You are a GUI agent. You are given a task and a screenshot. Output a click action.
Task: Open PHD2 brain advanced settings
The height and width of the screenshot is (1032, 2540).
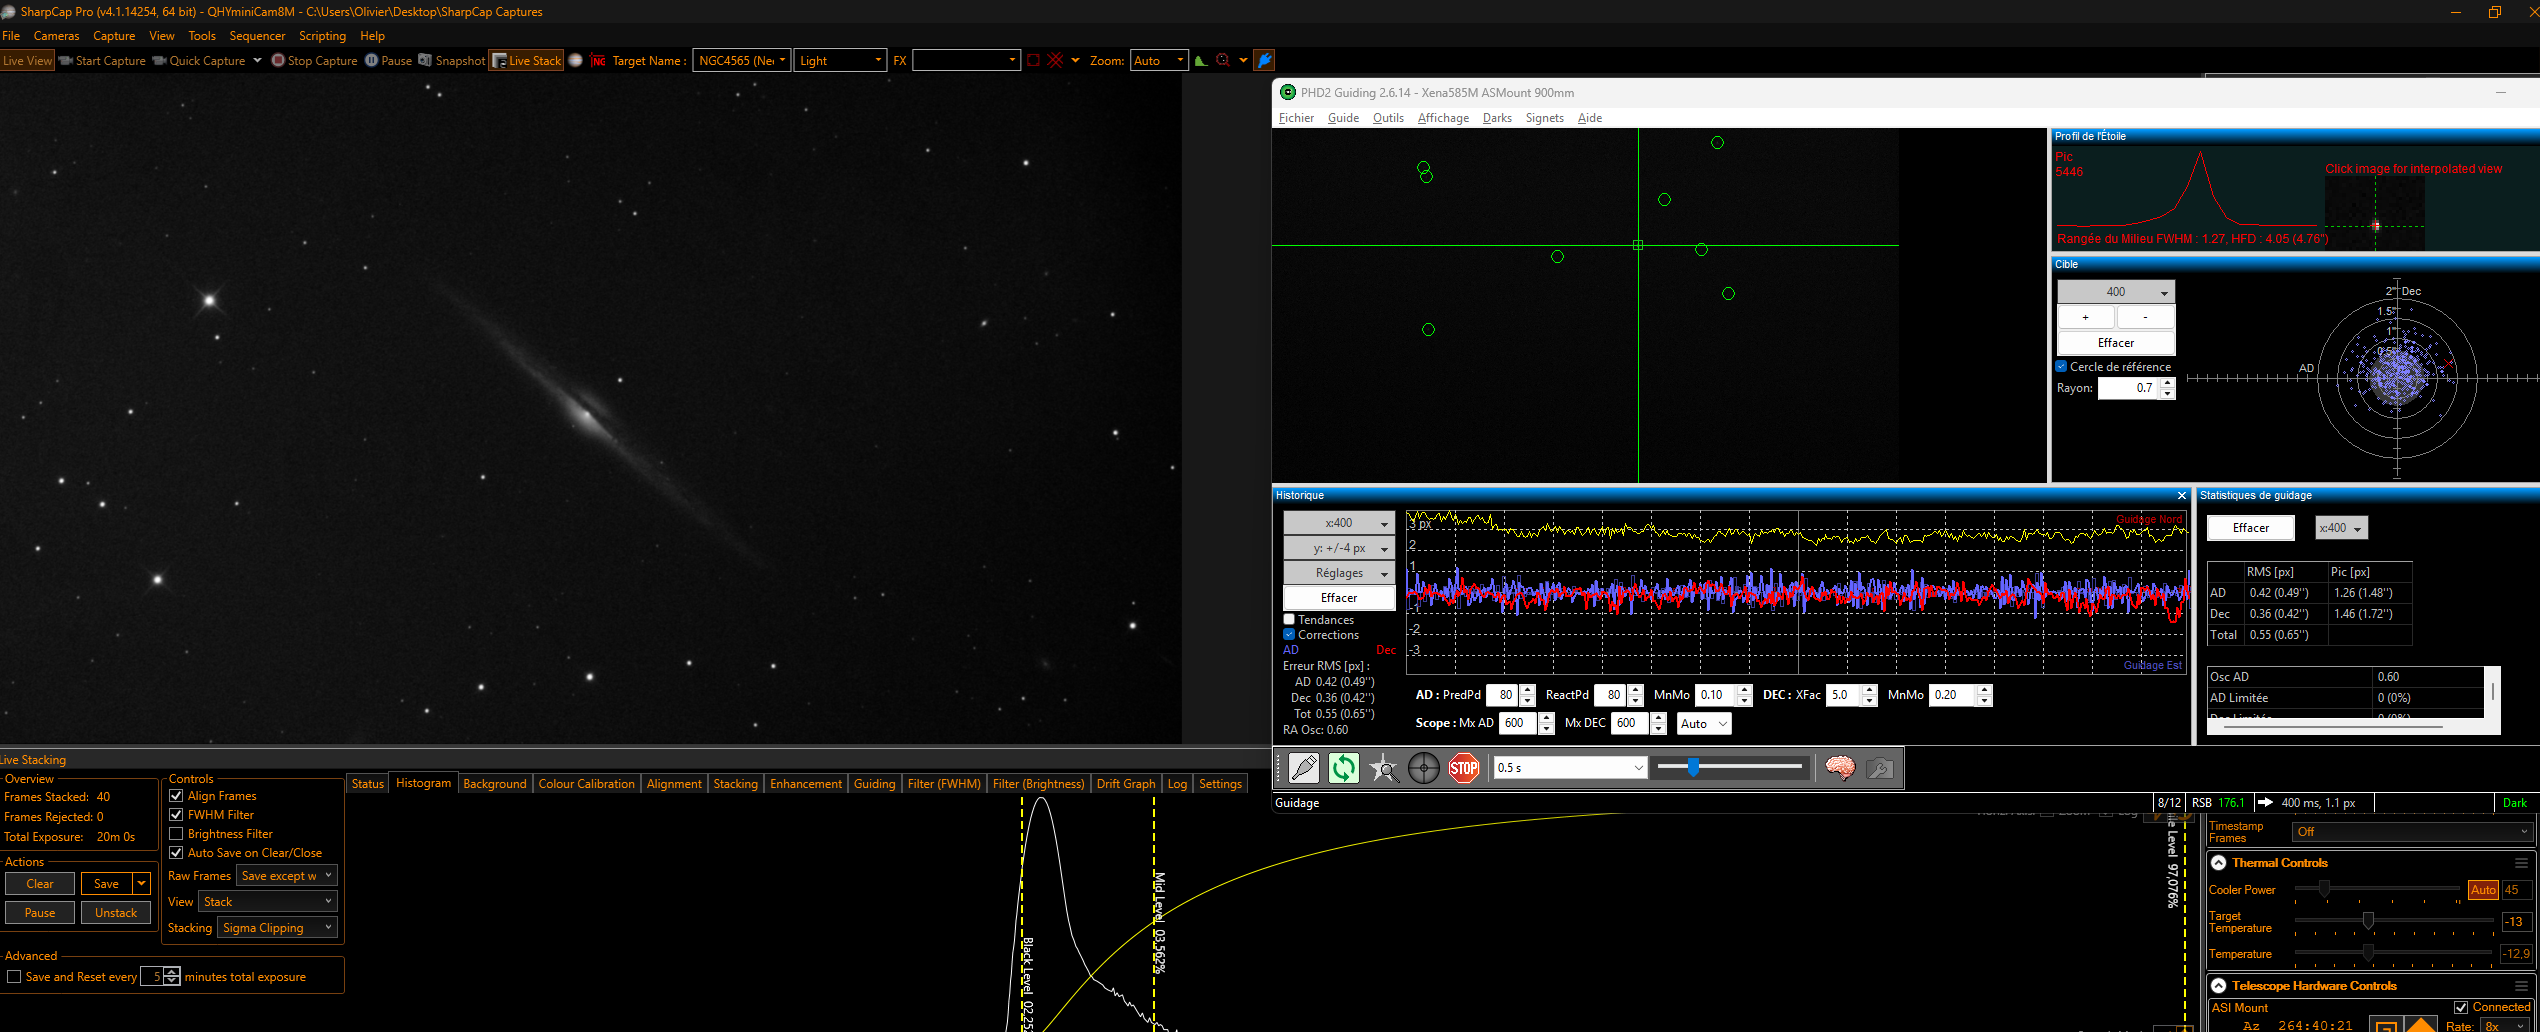(x=1840, y=767)
